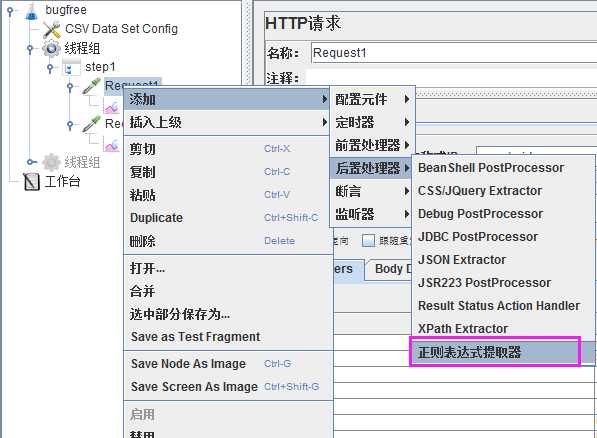Open the 后置处理器 submenu
Screen dimensions: 597x438
point(372,168)
